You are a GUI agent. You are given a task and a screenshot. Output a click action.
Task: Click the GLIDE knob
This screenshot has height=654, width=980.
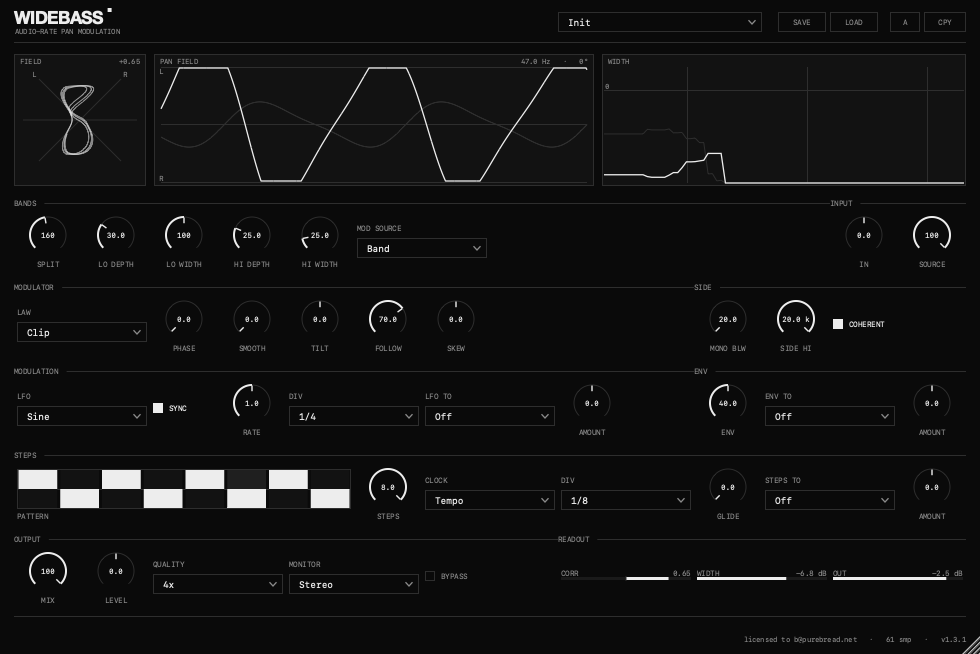pyautogui.click(x=728, y=487)
